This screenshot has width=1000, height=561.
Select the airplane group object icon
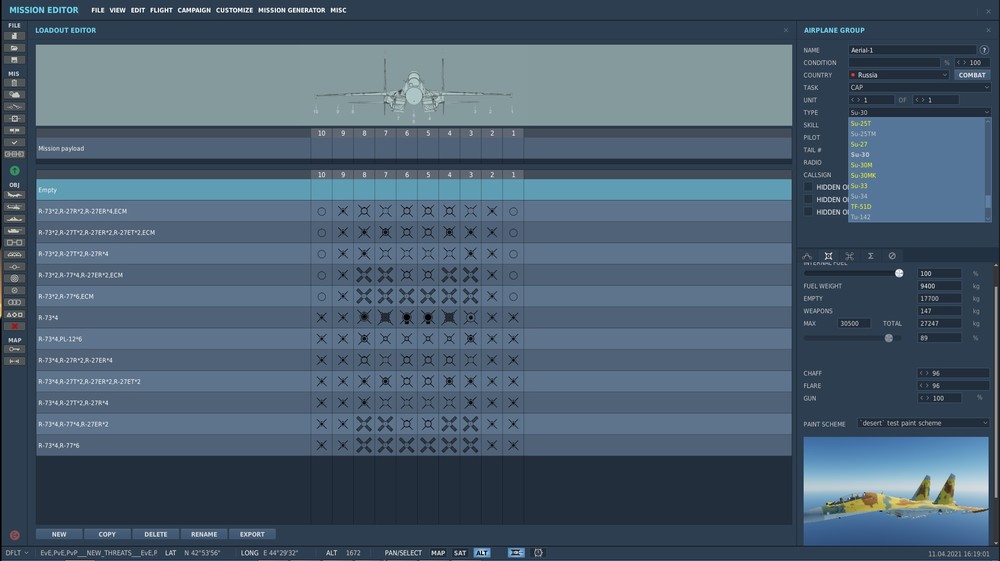[14, 195]
